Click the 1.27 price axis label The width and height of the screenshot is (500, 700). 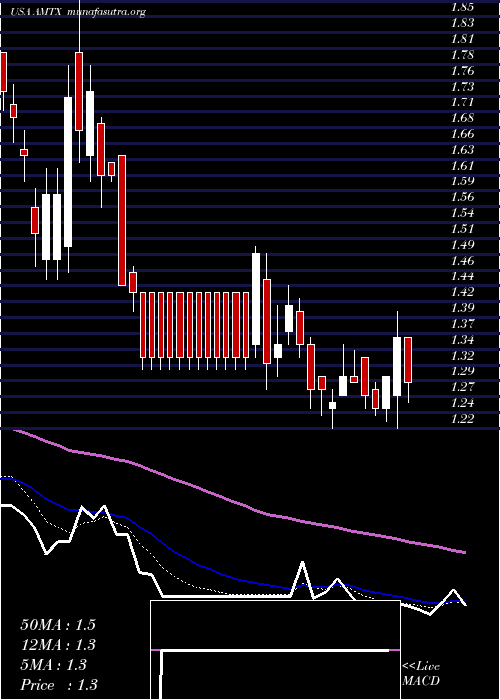[462, 387]
